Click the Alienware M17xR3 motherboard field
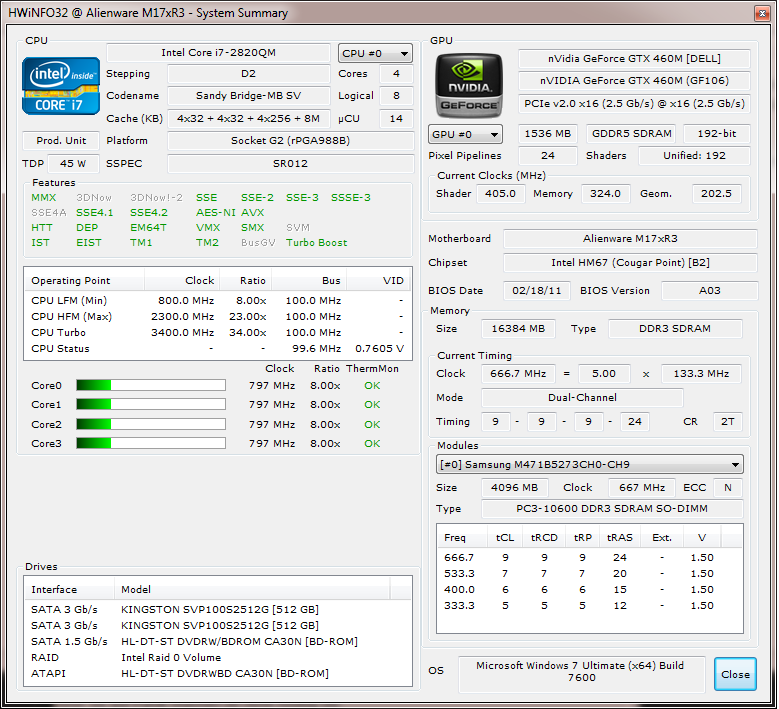 [x=630, y=238]
